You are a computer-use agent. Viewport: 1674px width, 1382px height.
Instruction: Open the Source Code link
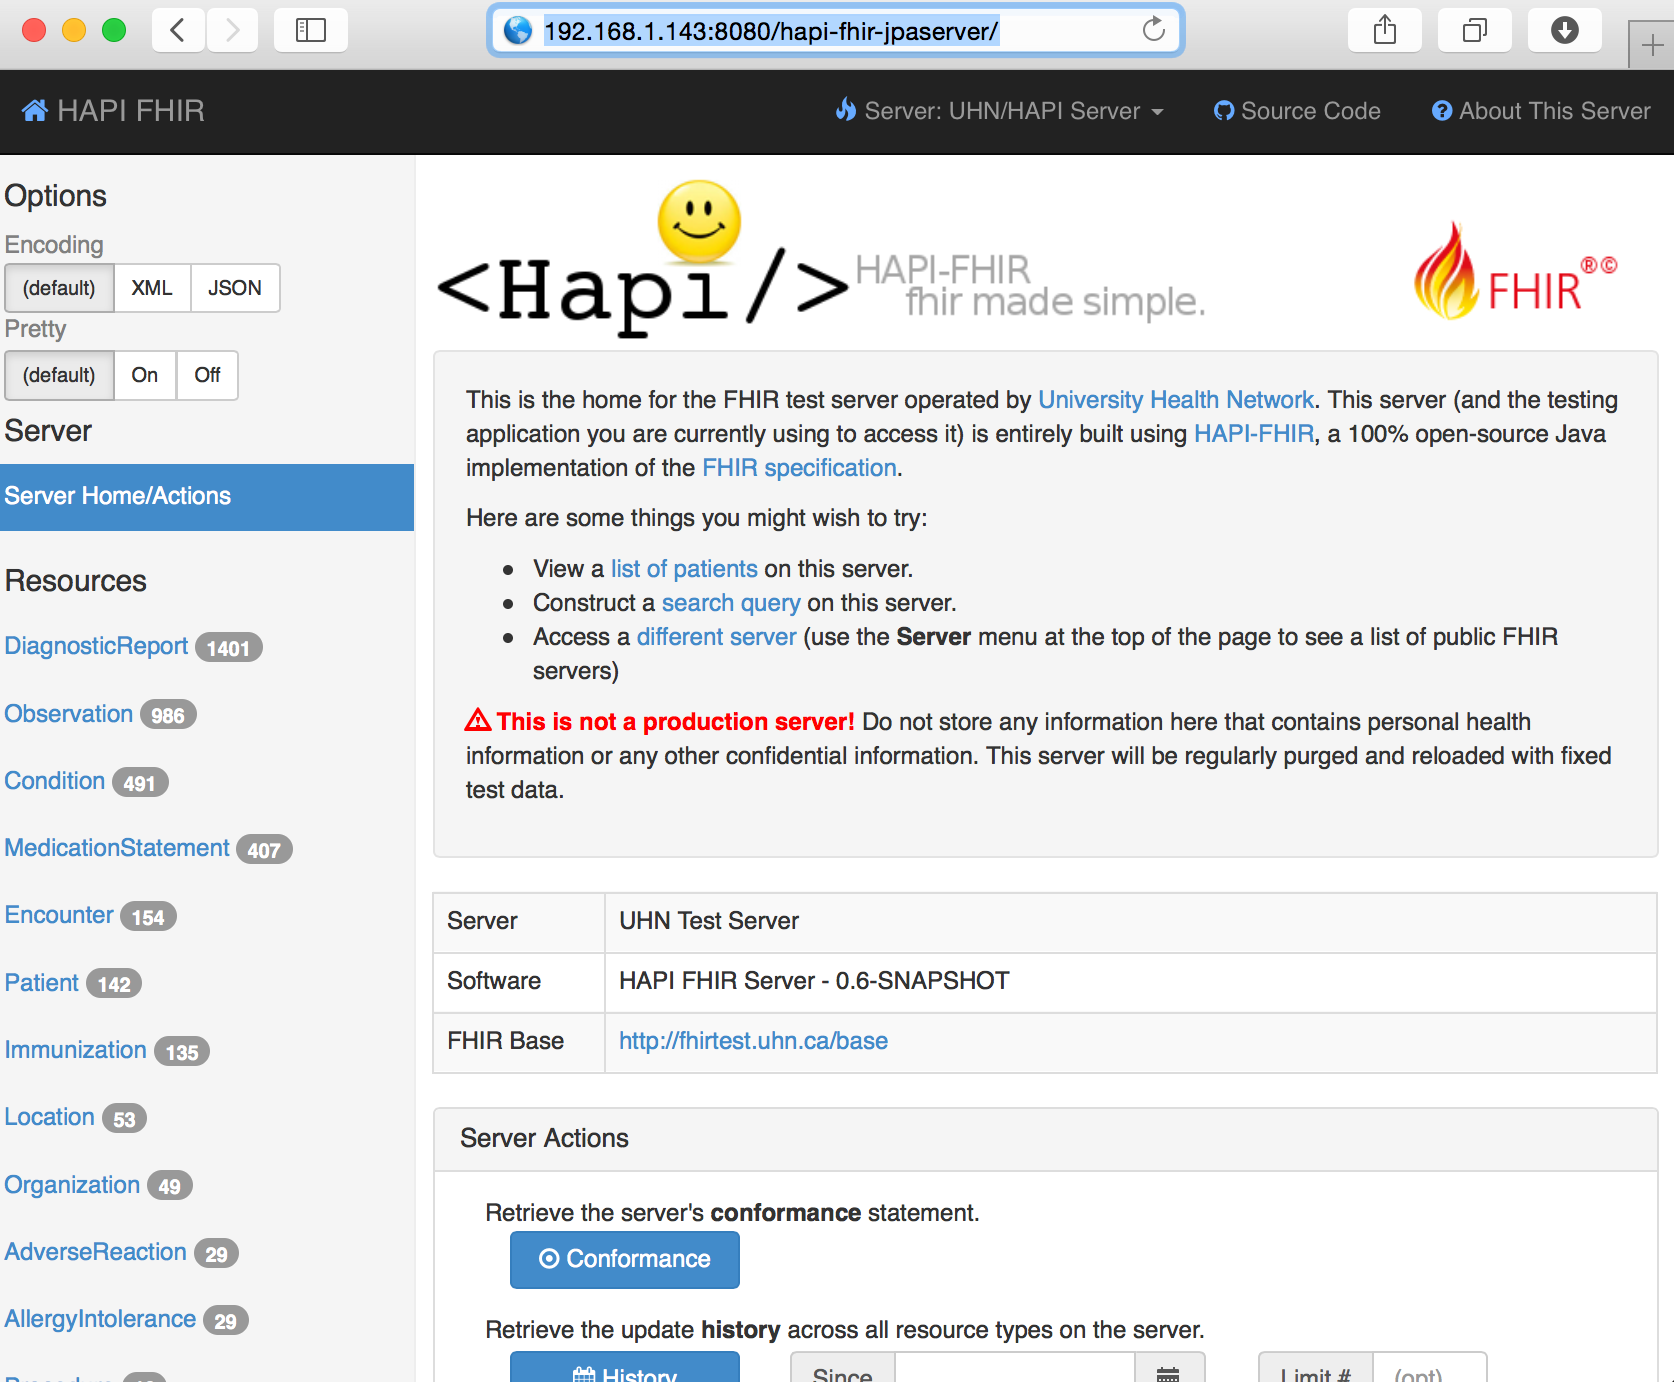(x=1297, y=111)
